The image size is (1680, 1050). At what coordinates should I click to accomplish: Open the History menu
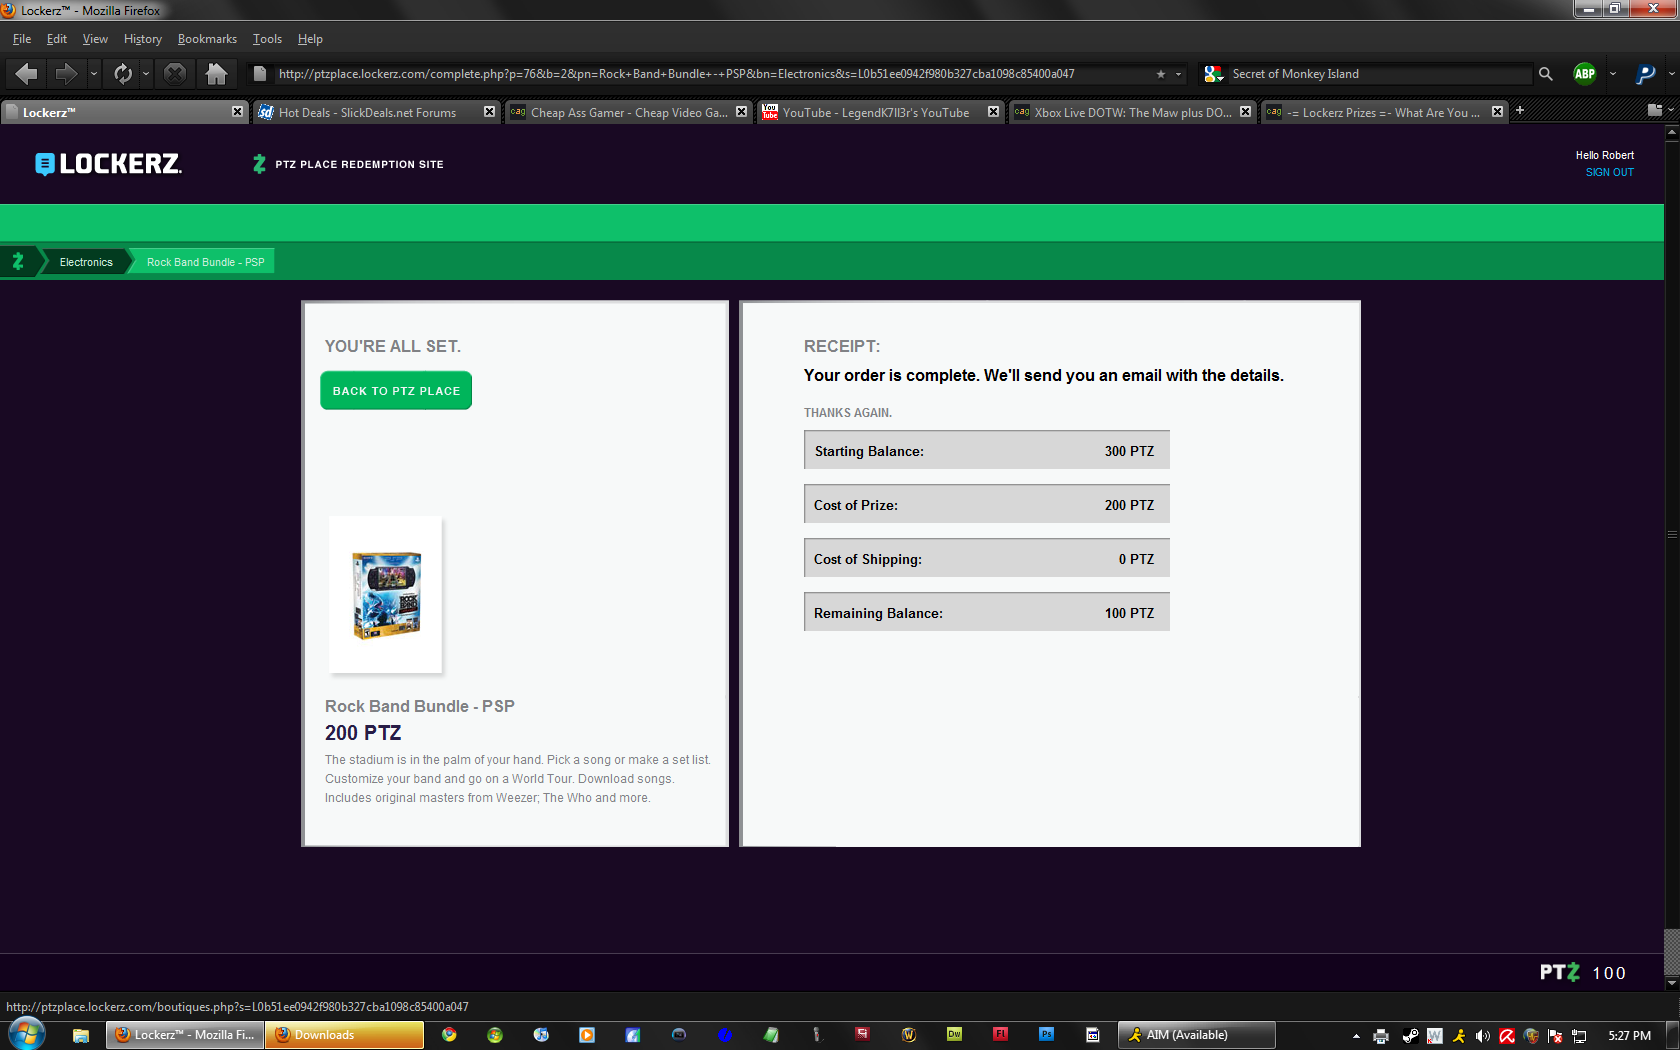pos(143,39)
